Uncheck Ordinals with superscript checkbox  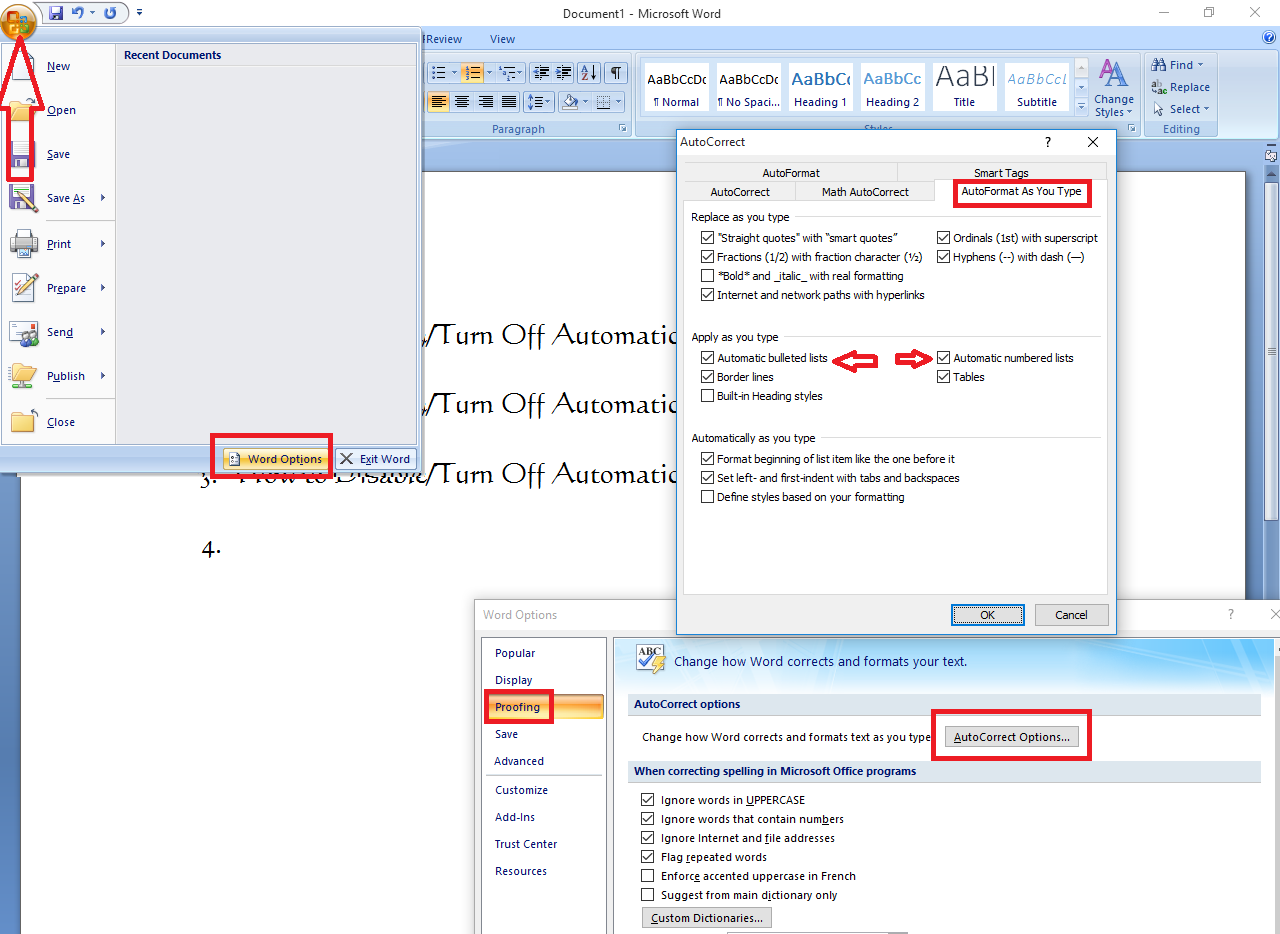(944, 238)
